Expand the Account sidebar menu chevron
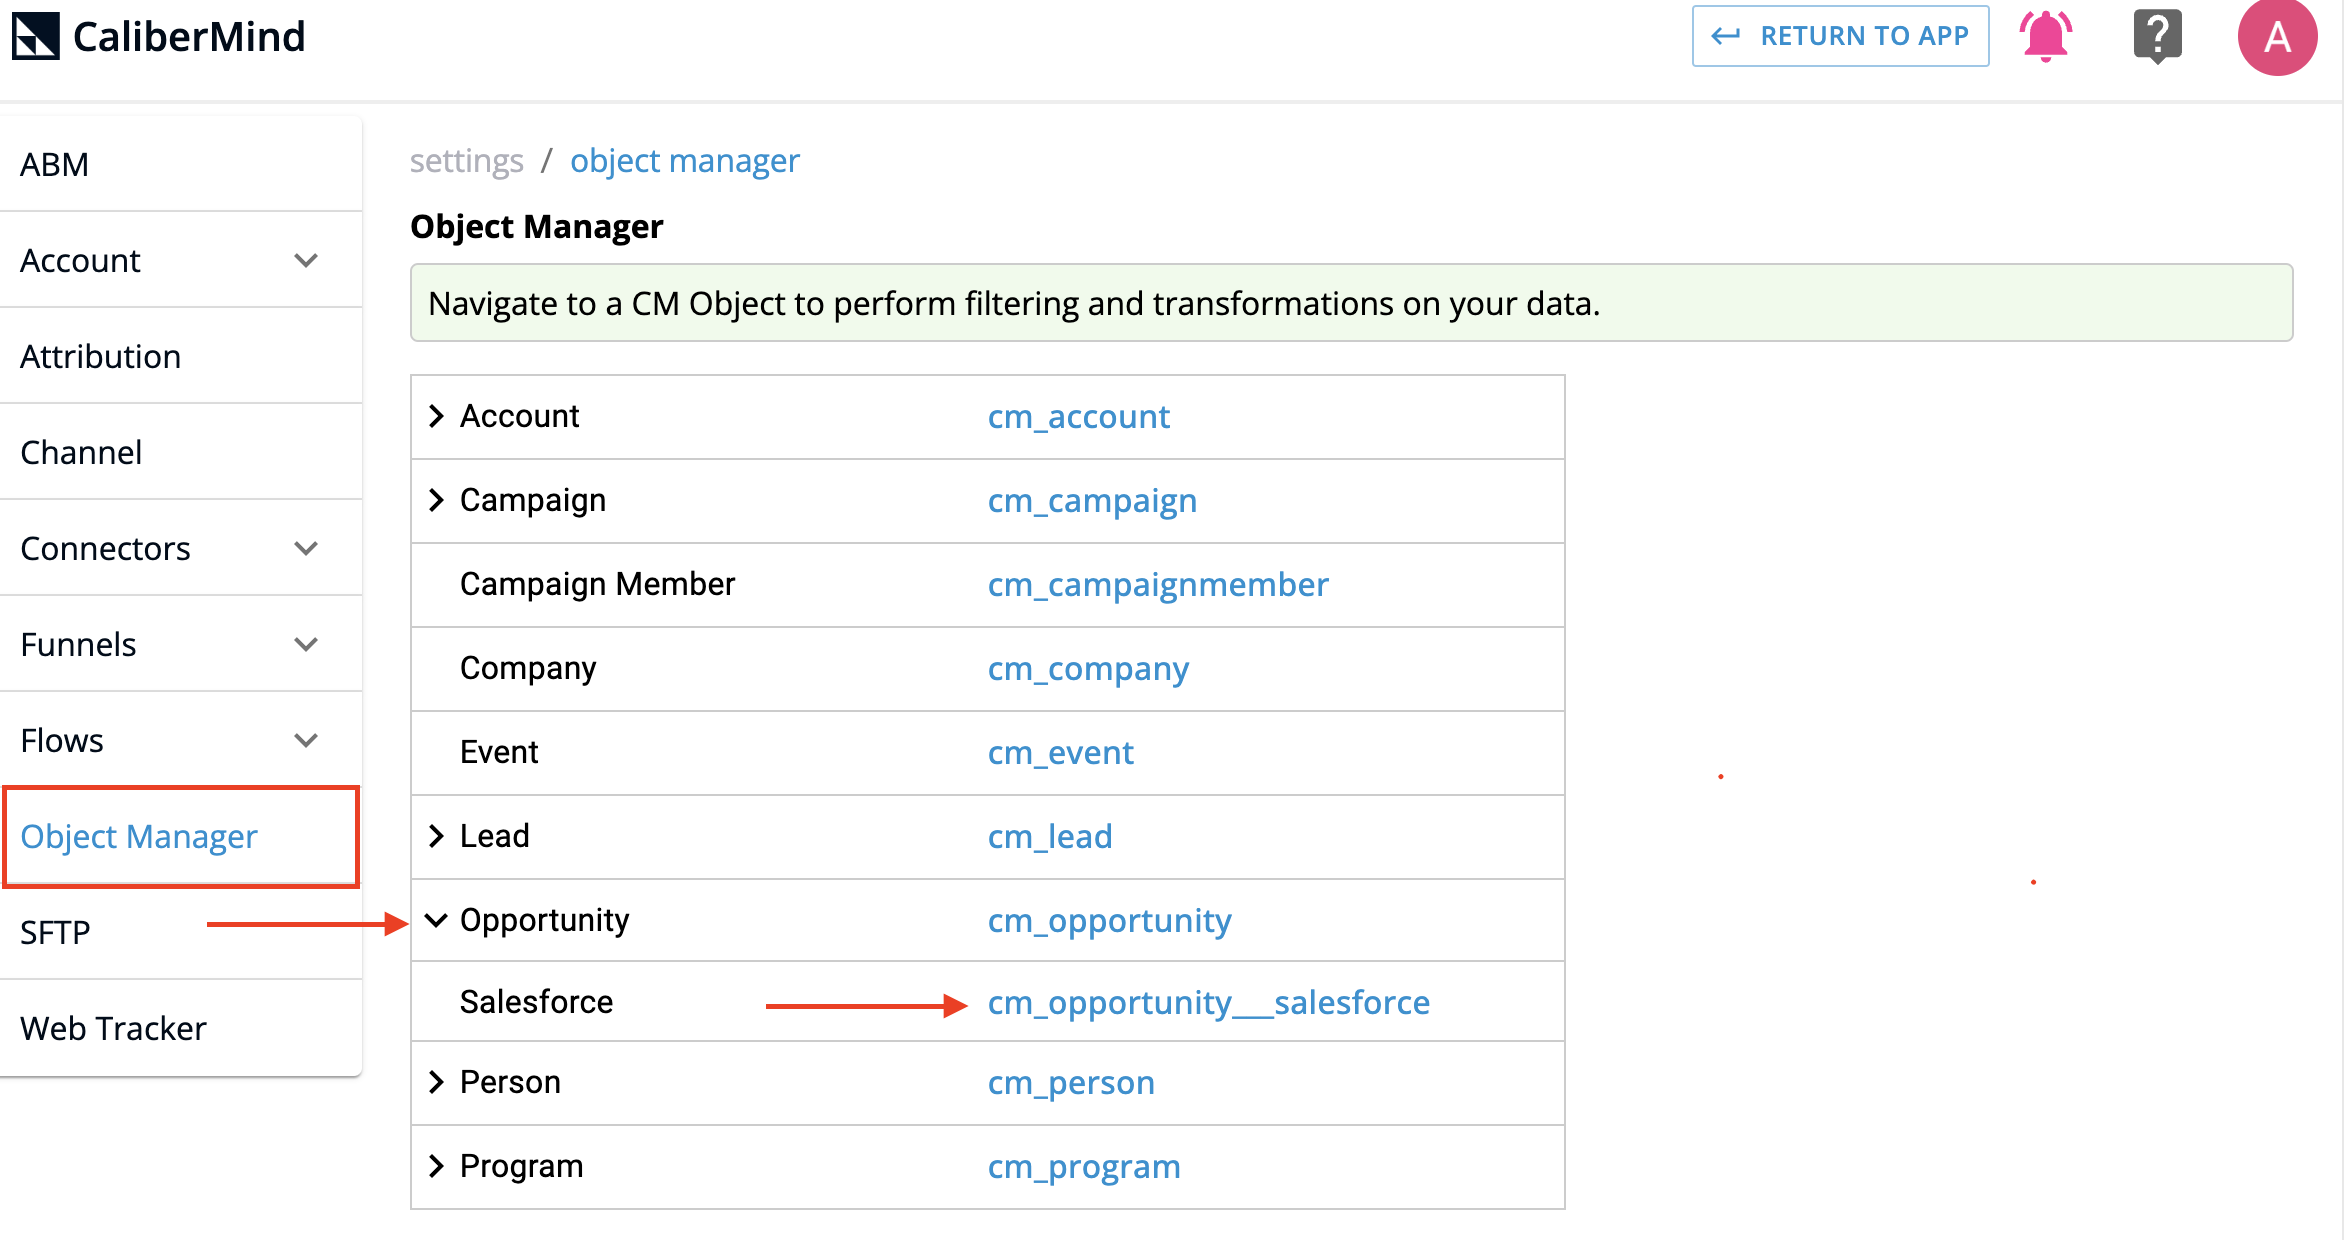Image resolution: width=2344 pixels, height=1240 pixels. pyautogui.click(x=306, y=261)
